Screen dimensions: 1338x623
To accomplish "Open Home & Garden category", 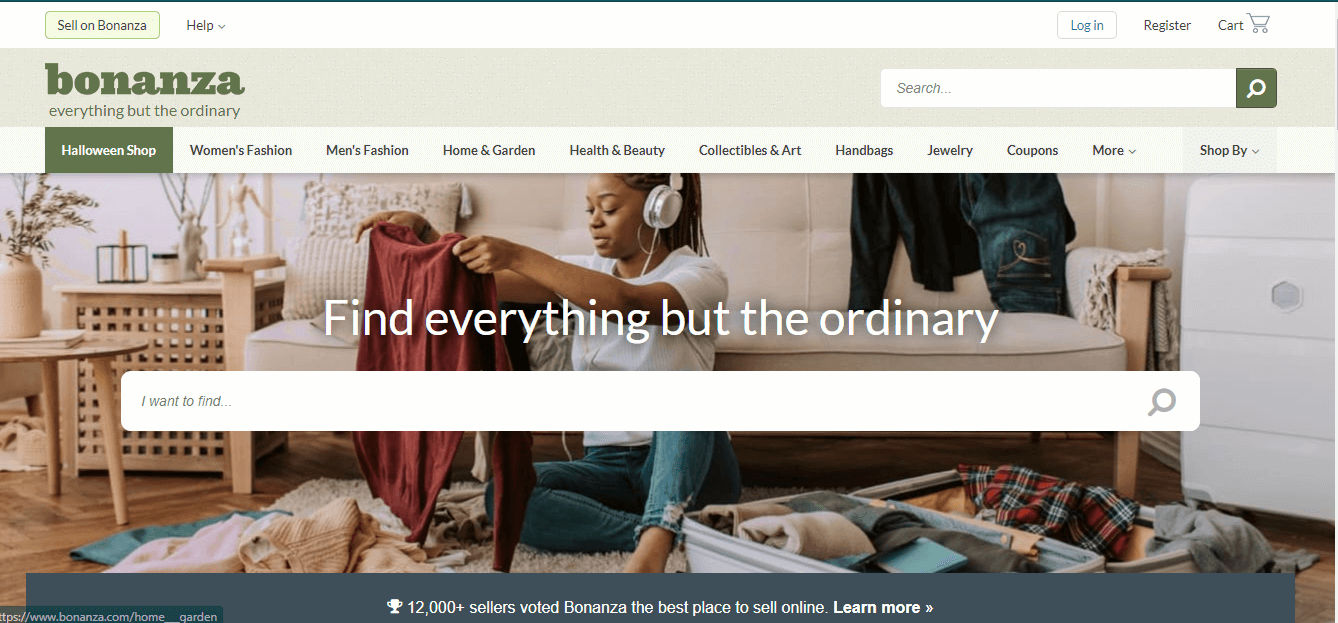I will click(x=489, y=150).
